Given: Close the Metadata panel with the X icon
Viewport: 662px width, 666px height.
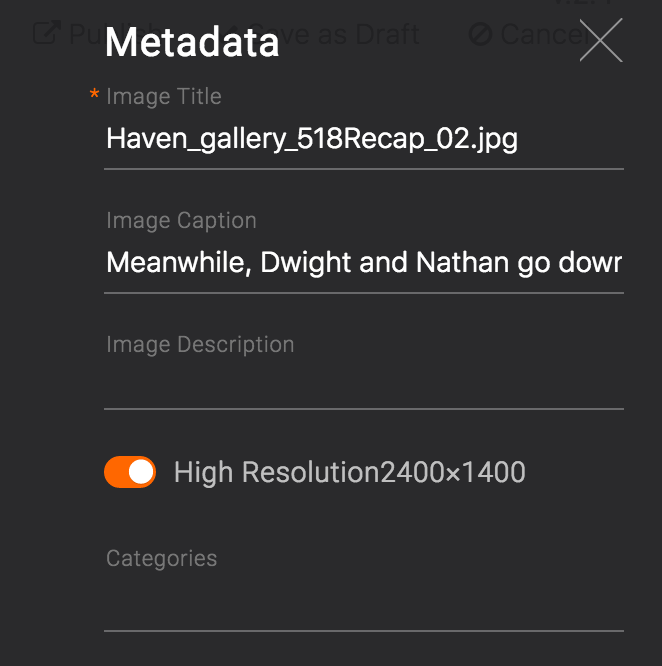Looking at the screenshot, I should point(601,41).
